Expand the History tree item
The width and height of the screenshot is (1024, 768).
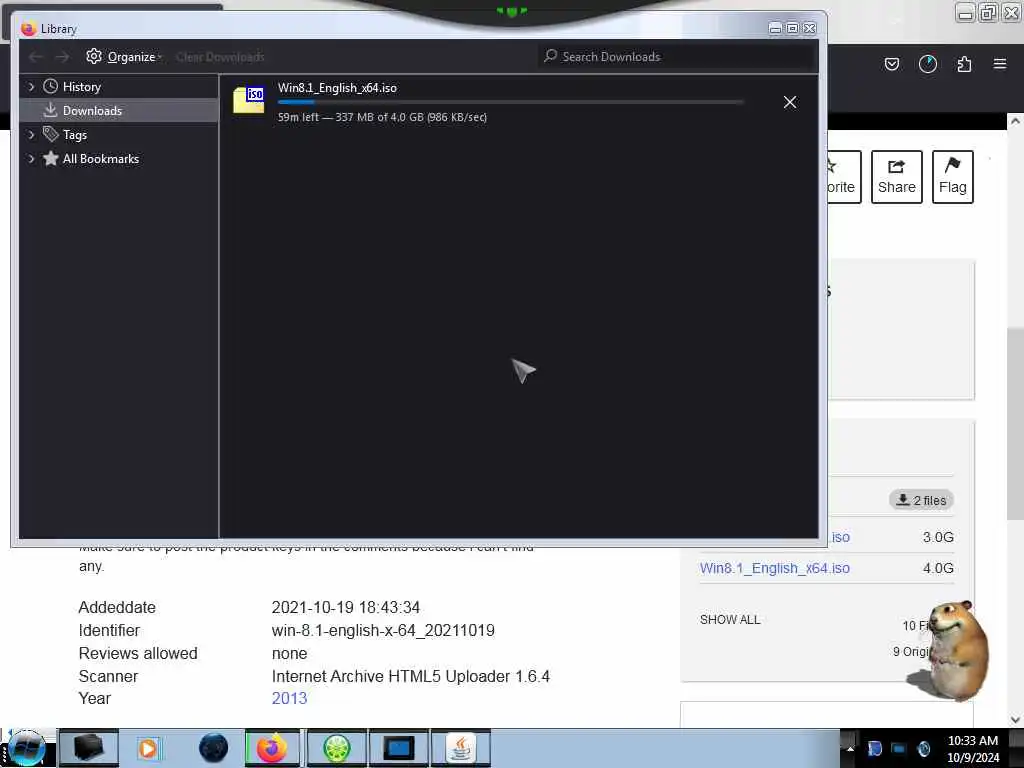coord(31,86)
